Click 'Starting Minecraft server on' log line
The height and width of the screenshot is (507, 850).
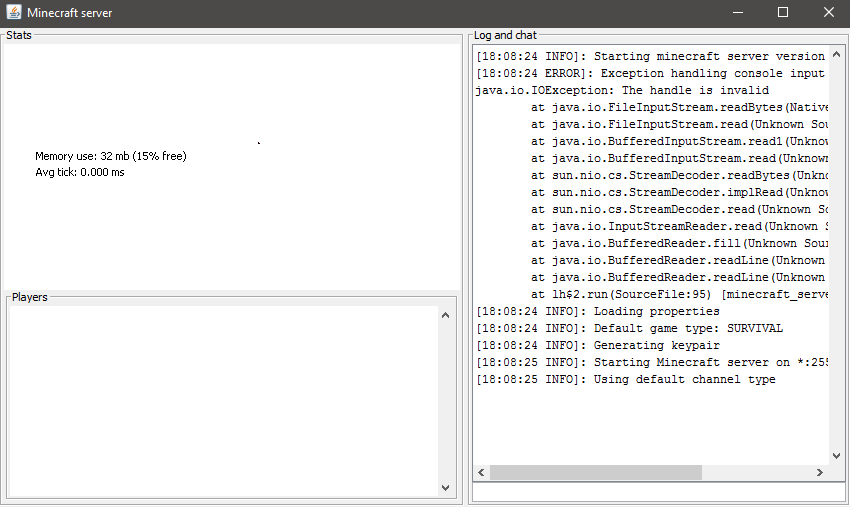click(652, 362)
